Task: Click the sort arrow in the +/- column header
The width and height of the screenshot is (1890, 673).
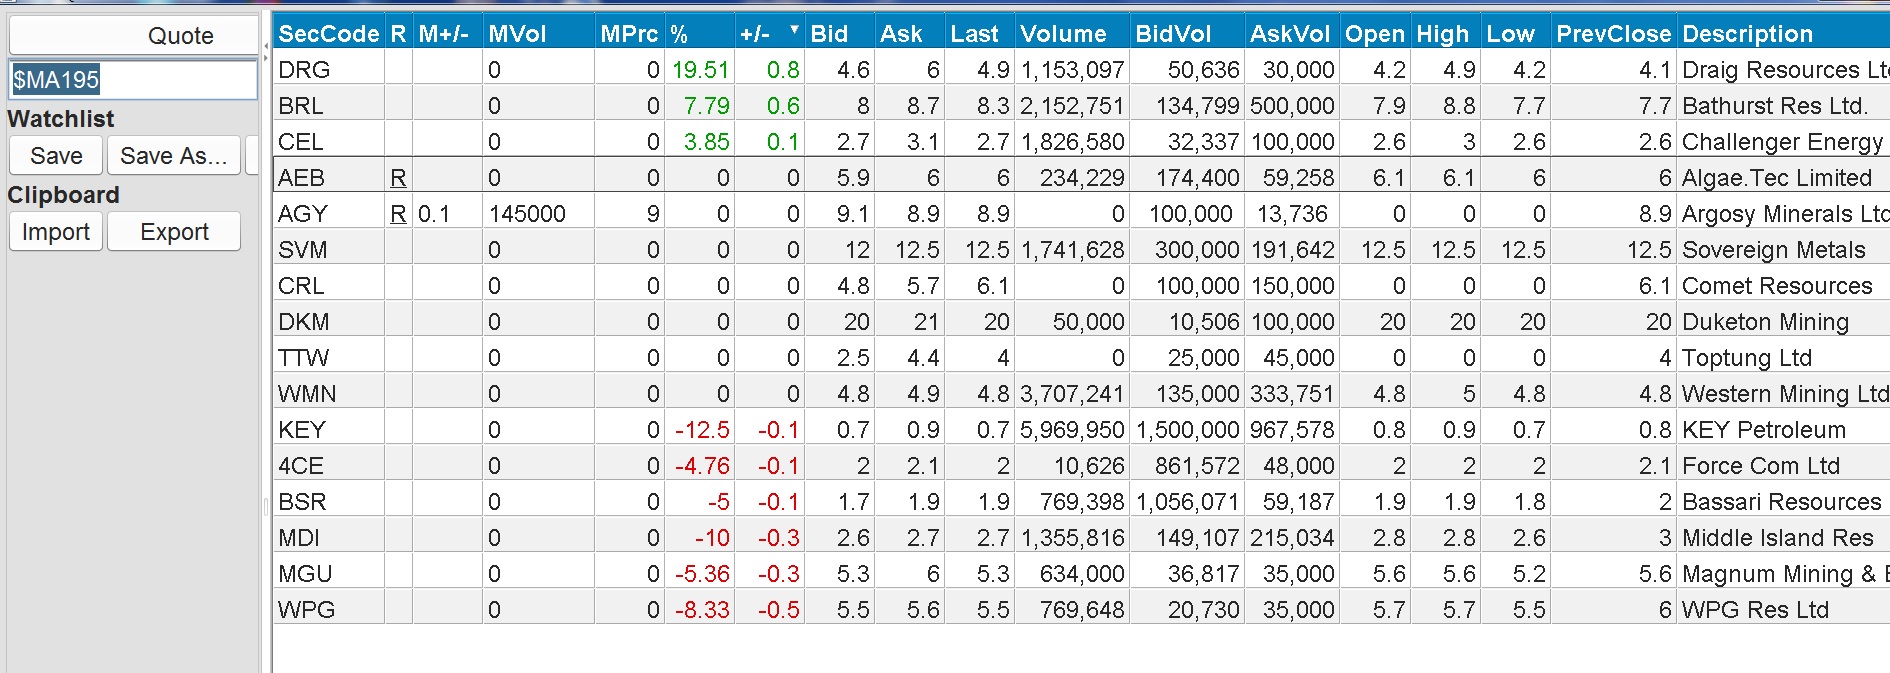Action: click(794, 29)
